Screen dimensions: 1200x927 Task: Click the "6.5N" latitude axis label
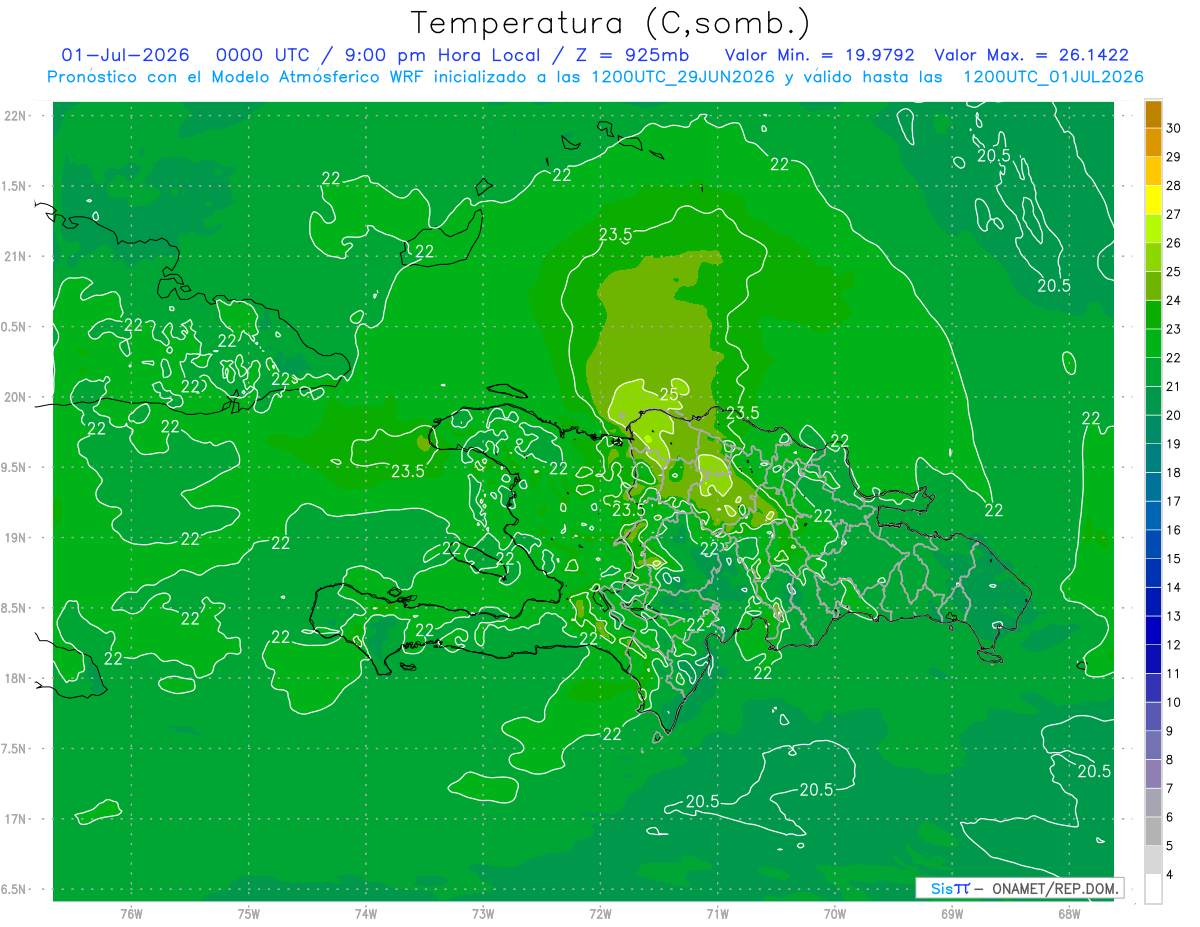pos(14,890)
